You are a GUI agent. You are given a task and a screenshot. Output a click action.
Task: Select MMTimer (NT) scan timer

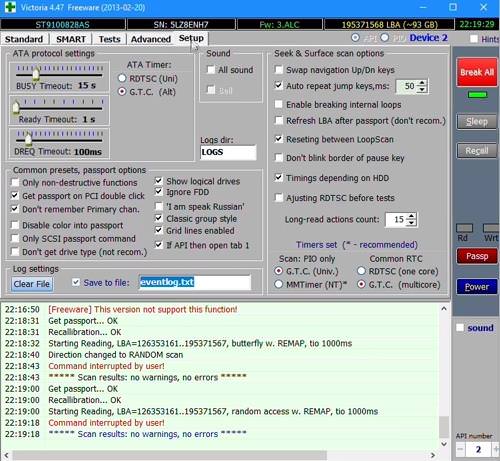tap(278, 284)
